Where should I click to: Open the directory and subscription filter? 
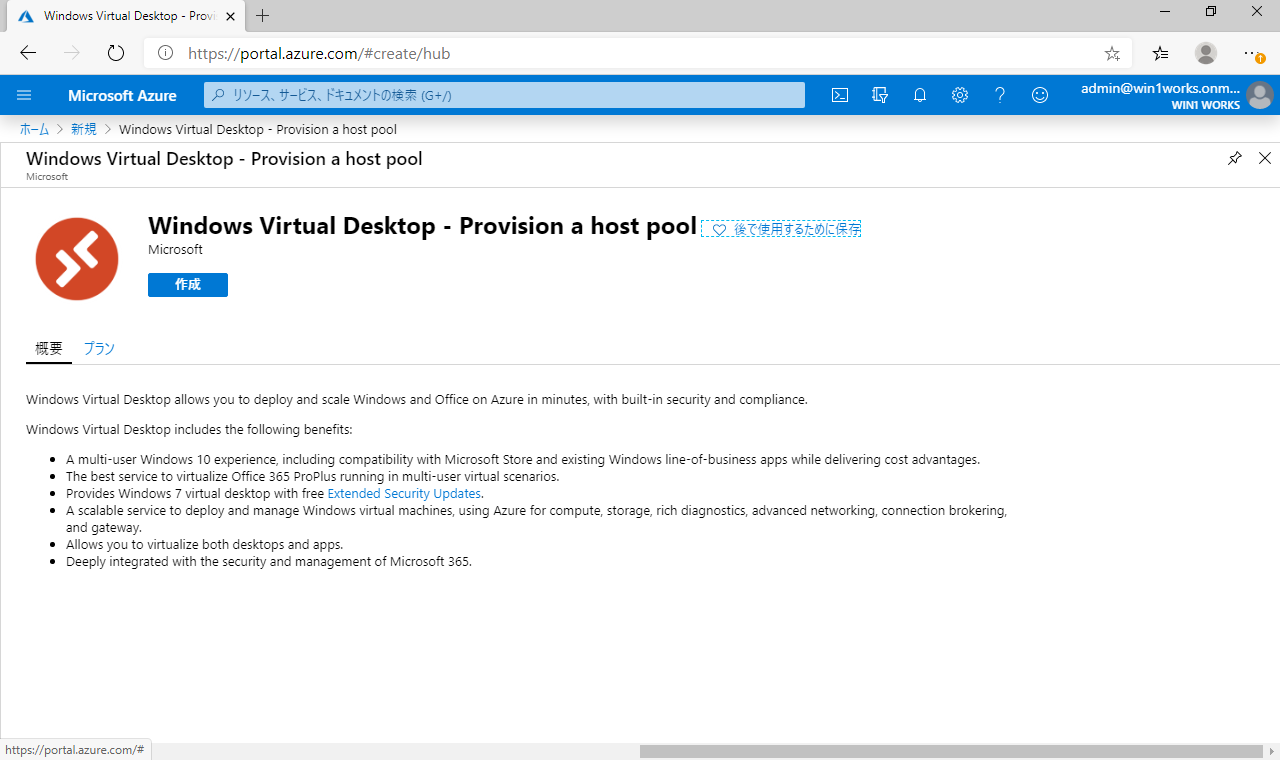880,95
